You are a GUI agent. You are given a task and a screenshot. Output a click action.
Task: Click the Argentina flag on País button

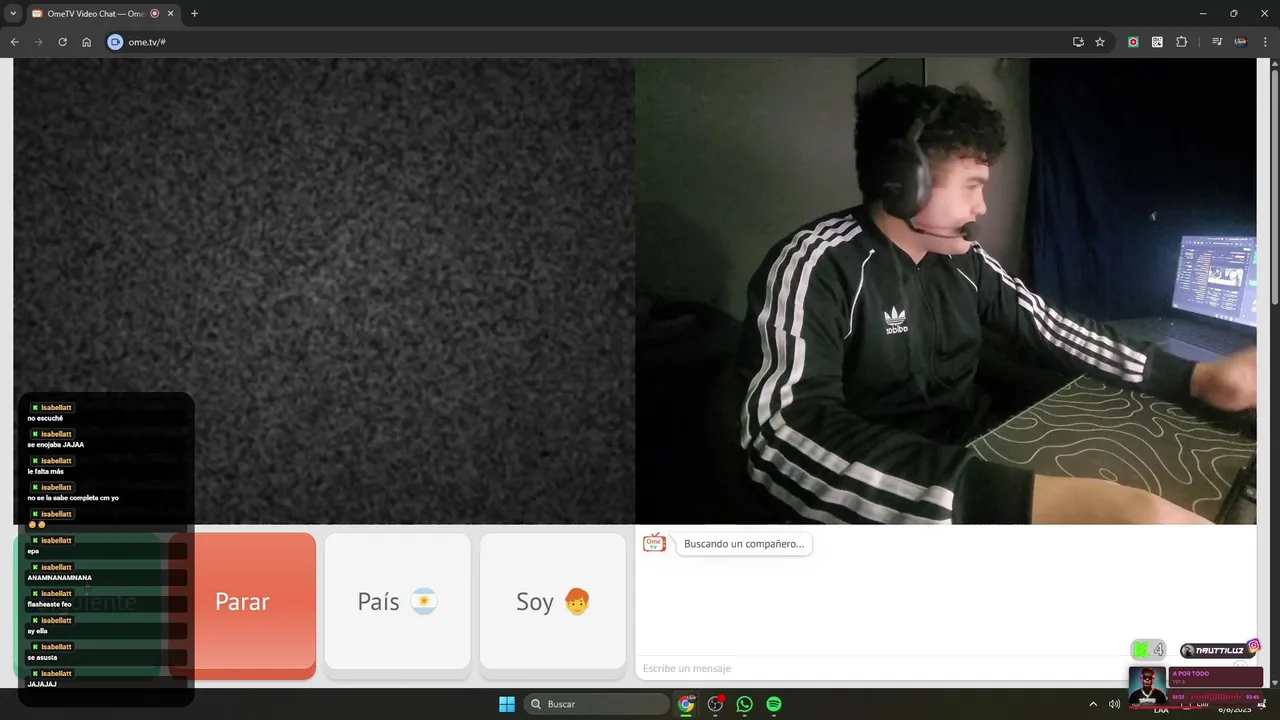[424, 601]
